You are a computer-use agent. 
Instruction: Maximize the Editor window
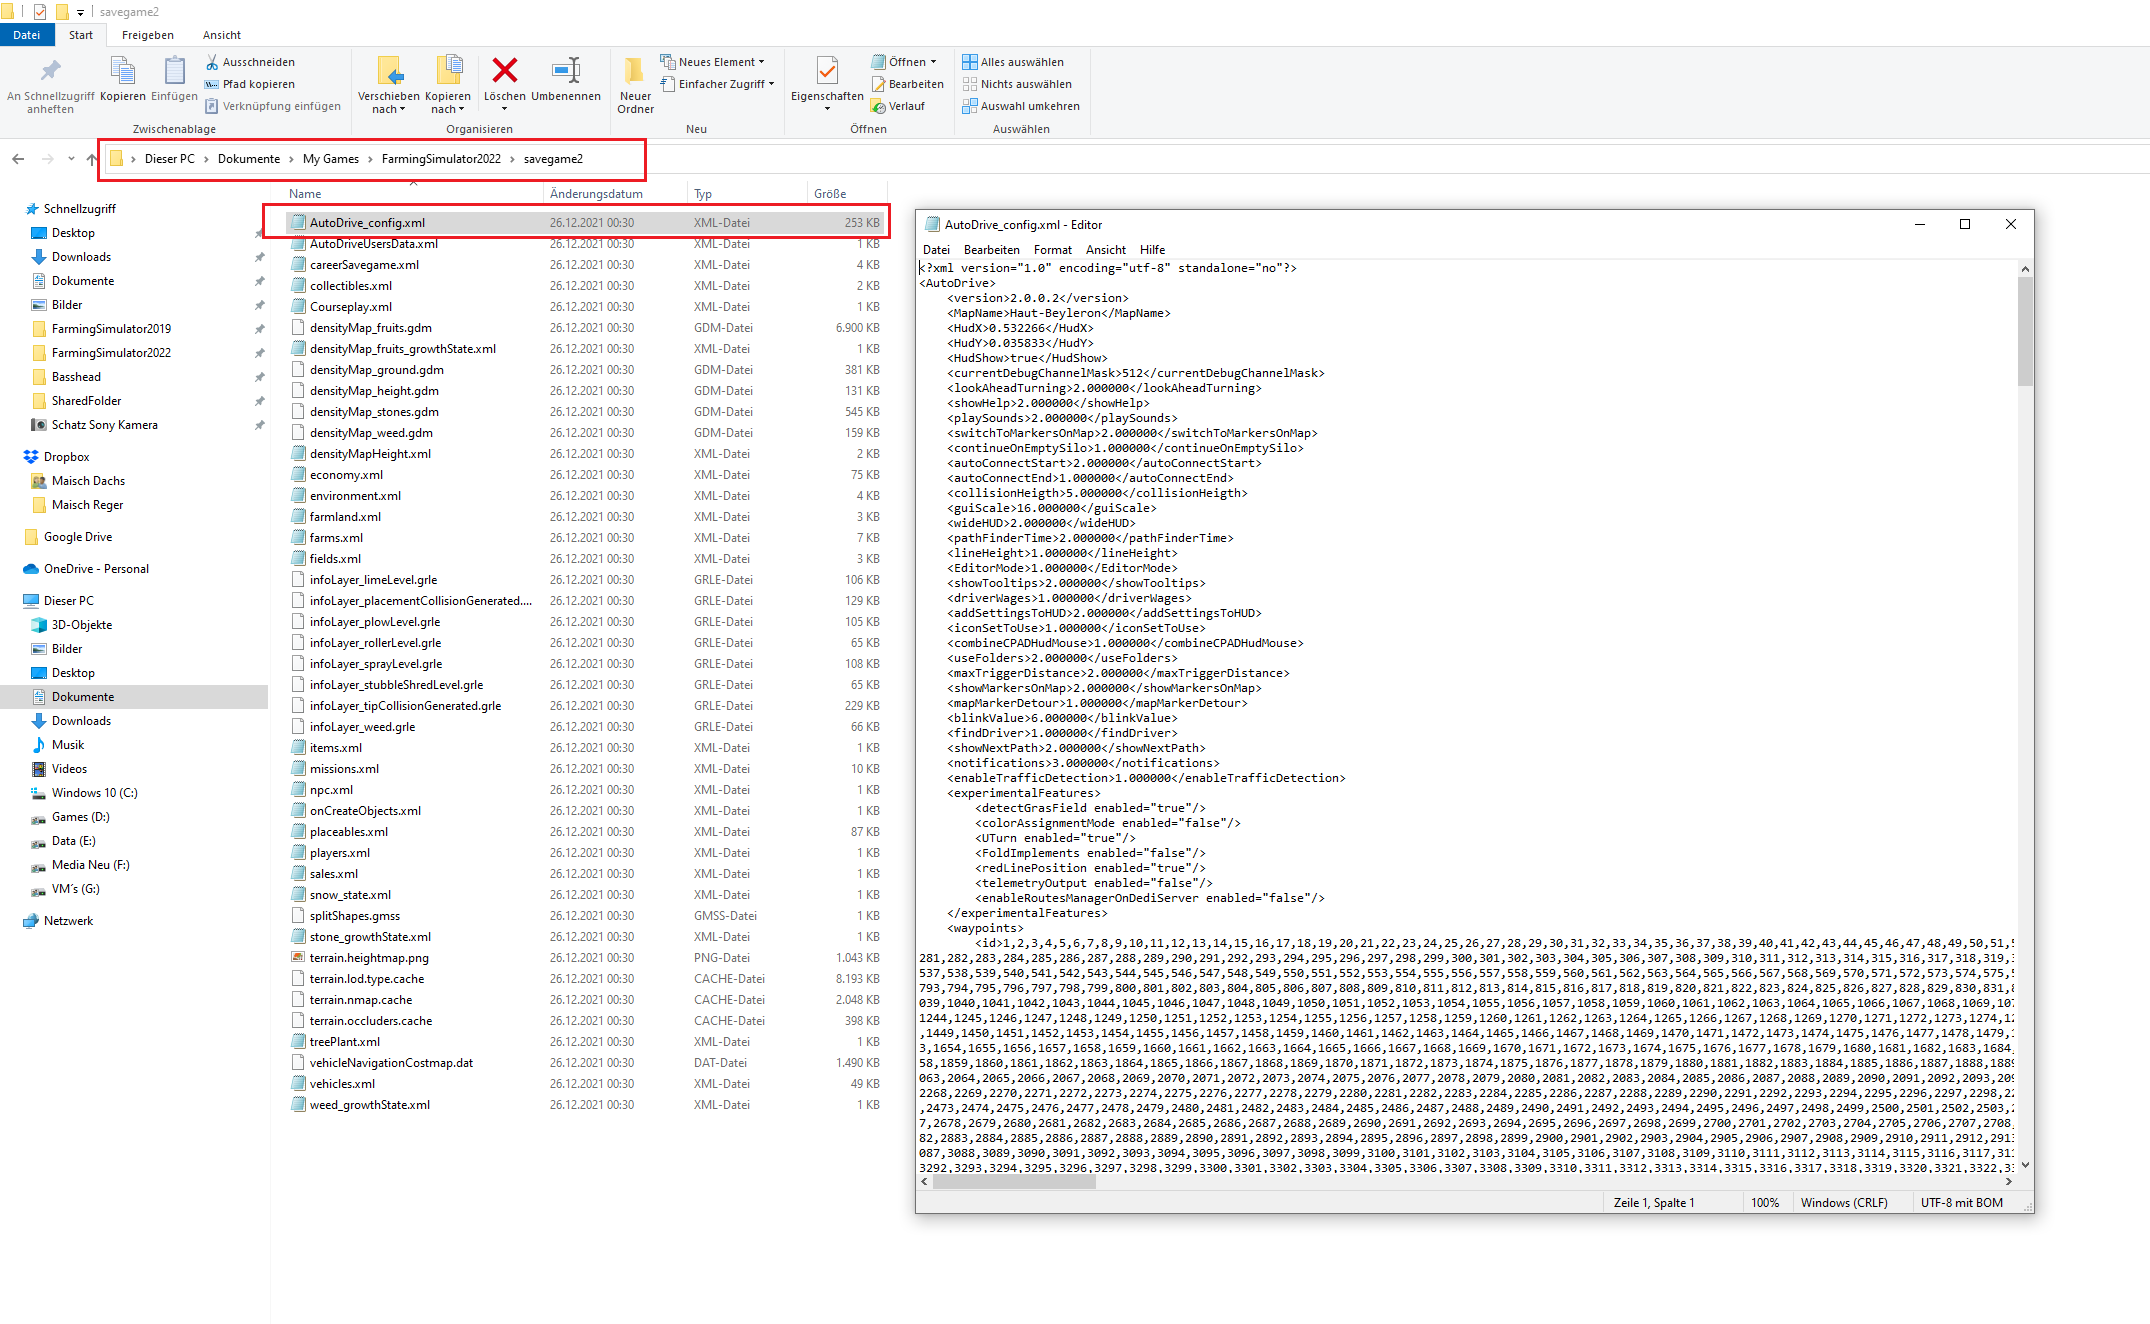click(x=1965, y=224)
